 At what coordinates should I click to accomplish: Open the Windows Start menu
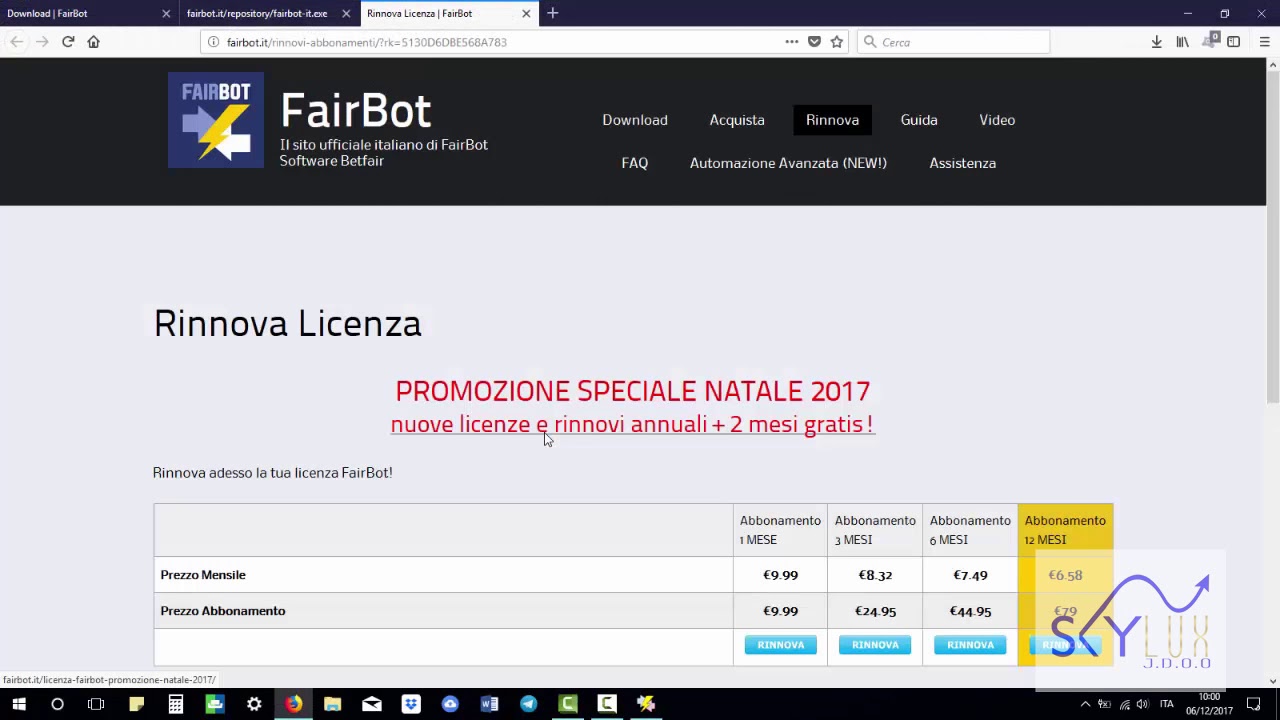(x=18, y=704)
